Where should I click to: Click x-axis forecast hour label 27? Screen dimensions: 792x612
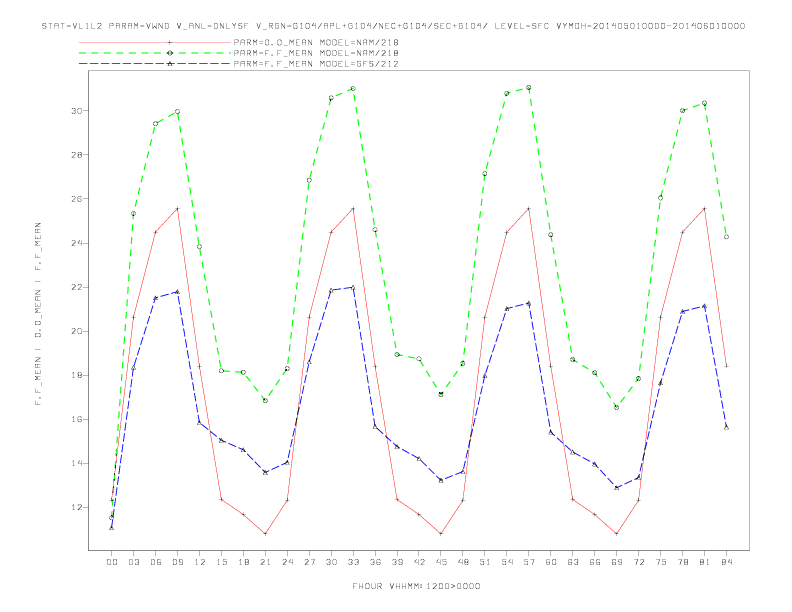click(x=309, y=562)
